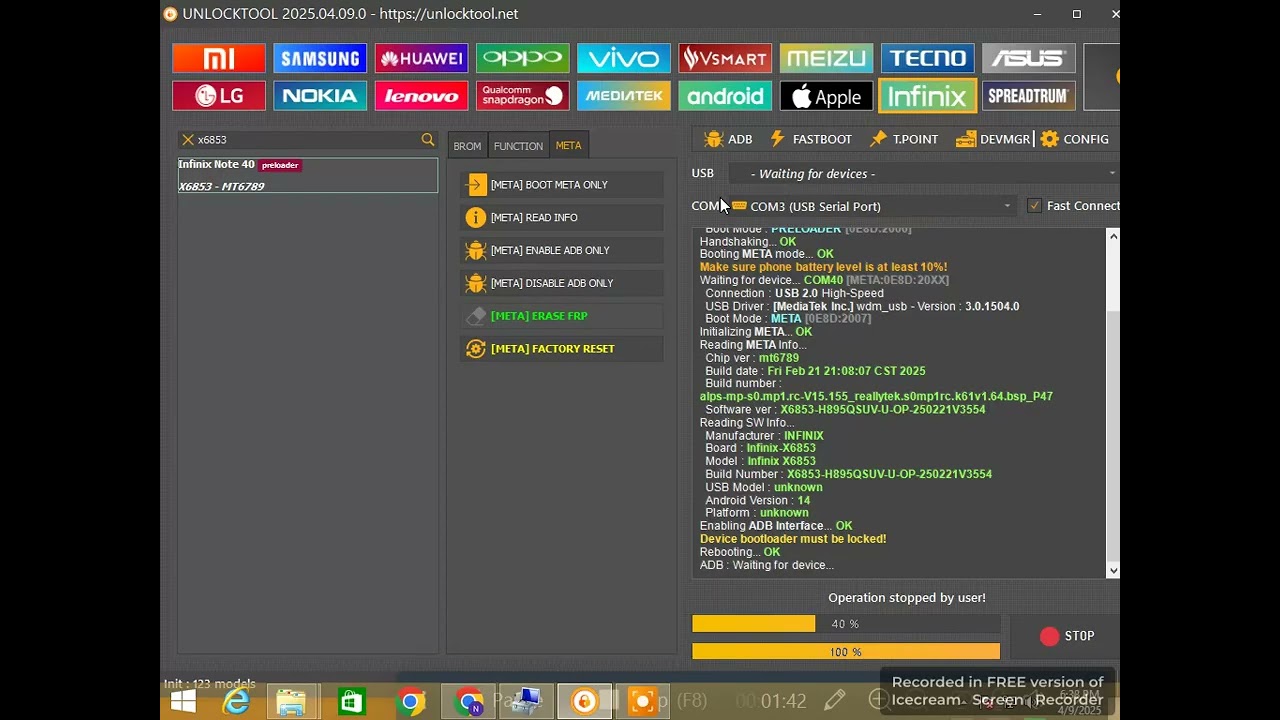The height and width of the screenshot is (720, 1280).
Task: Select the OPPO brand icon
Action: 523,58
